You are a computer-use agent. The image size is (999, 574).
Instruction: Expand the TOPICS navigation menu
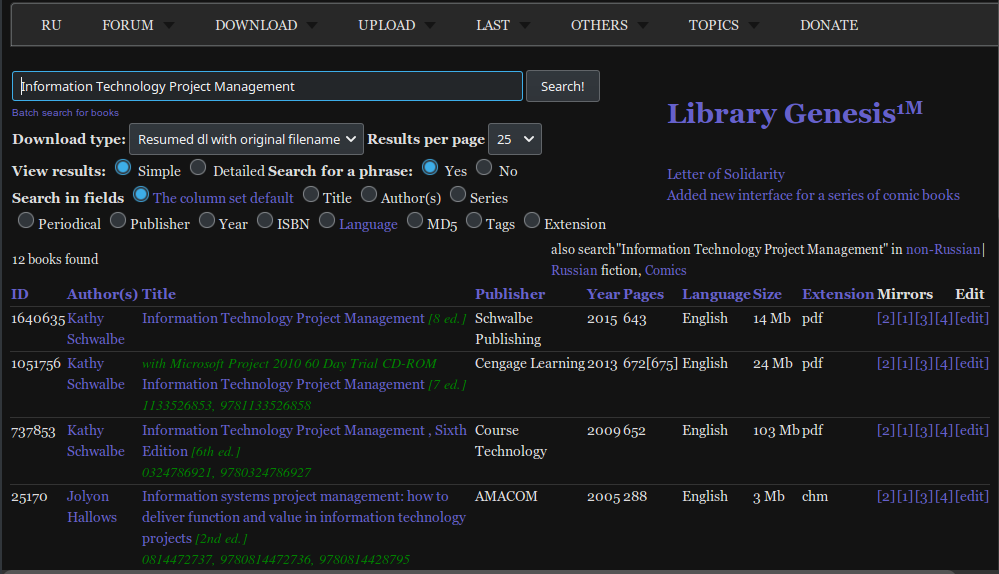click(x=724, y=25)
